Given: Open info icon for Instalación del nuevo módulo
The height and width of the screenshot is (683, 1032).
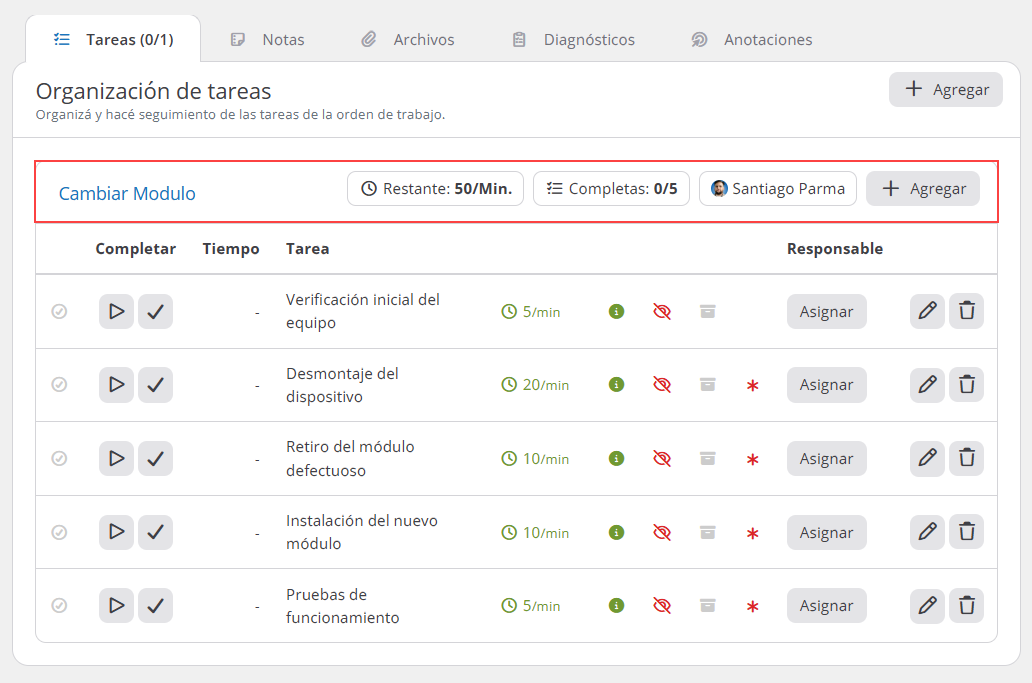Looking at the screenshot, I should (616, 532).
